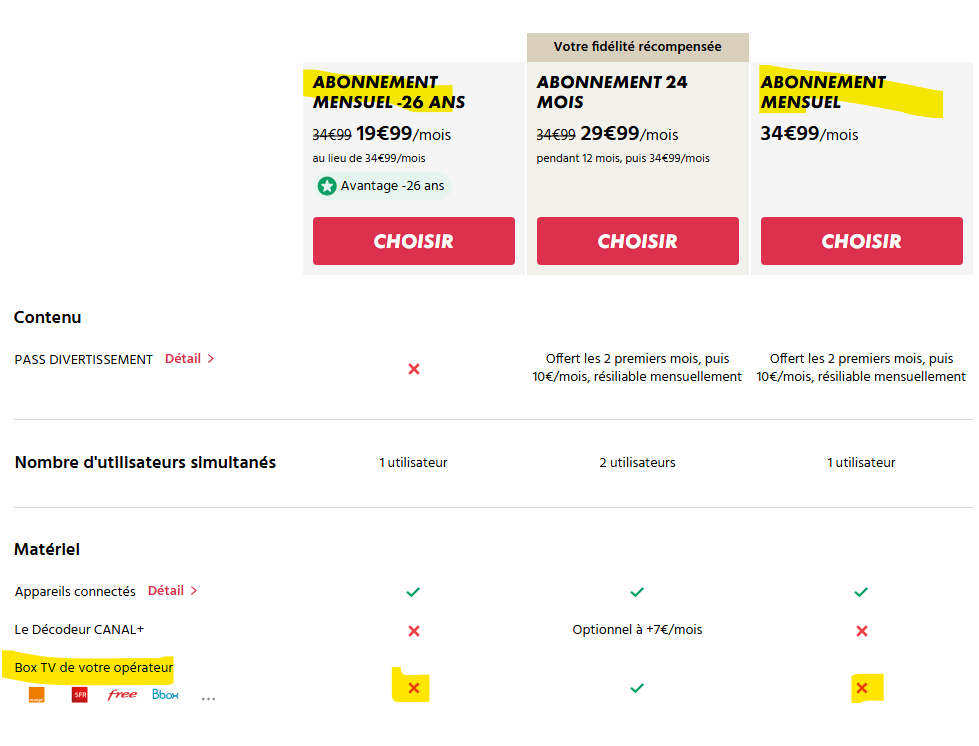The height and width of the screenshot is (746, 979).
Task: Select CHOISIR under the 34€99 Abonnement Mensuel
Action: tap(862, 241)
